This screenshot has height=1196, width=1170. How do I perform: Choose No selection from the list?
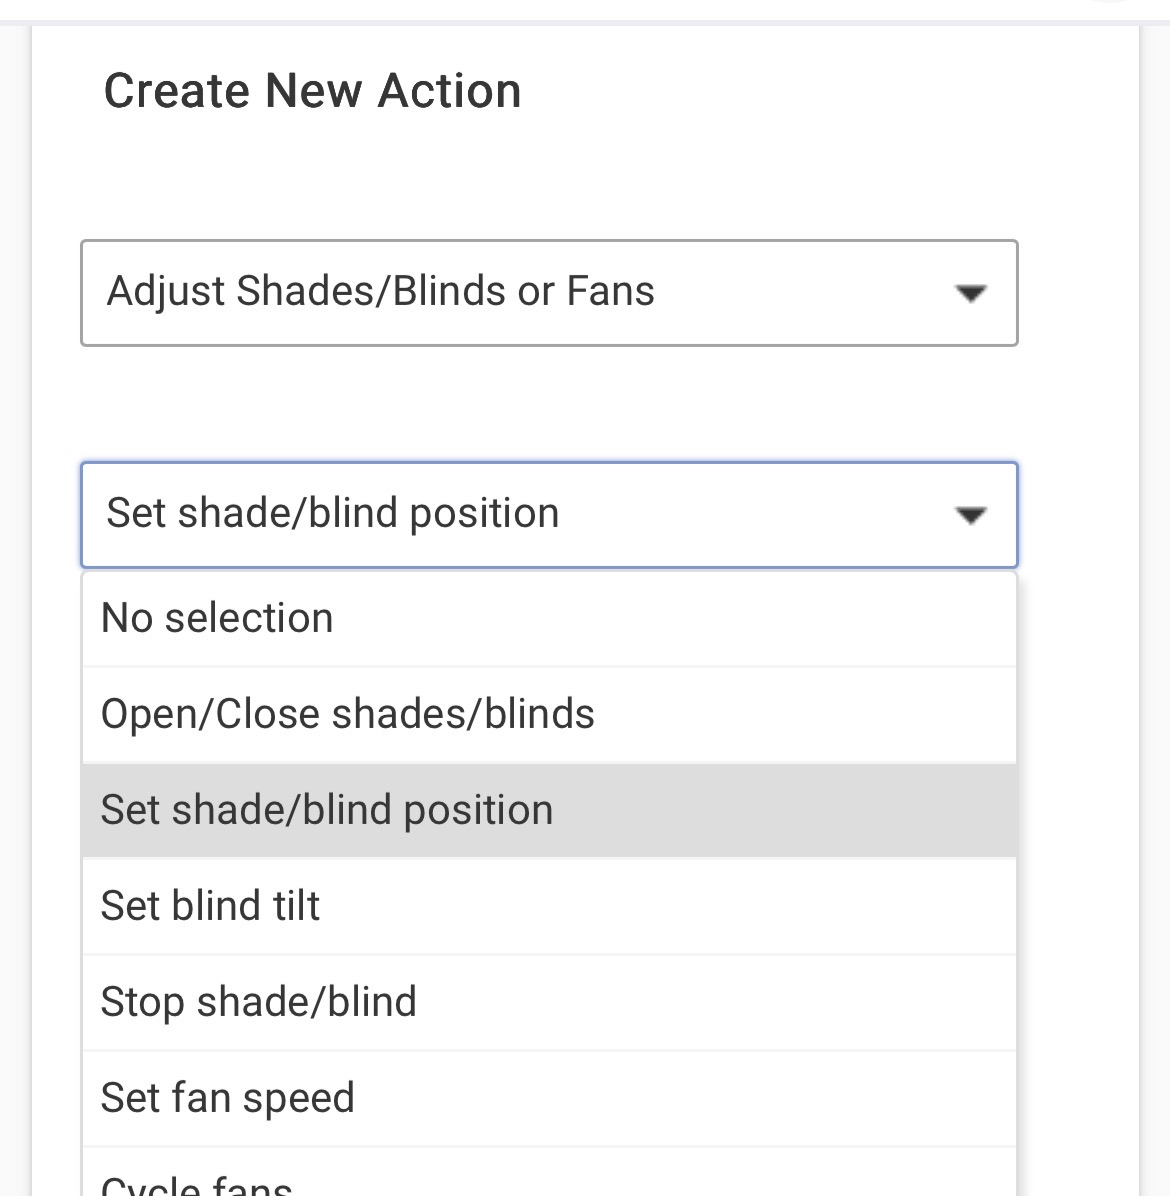click(x=217, y=618)
